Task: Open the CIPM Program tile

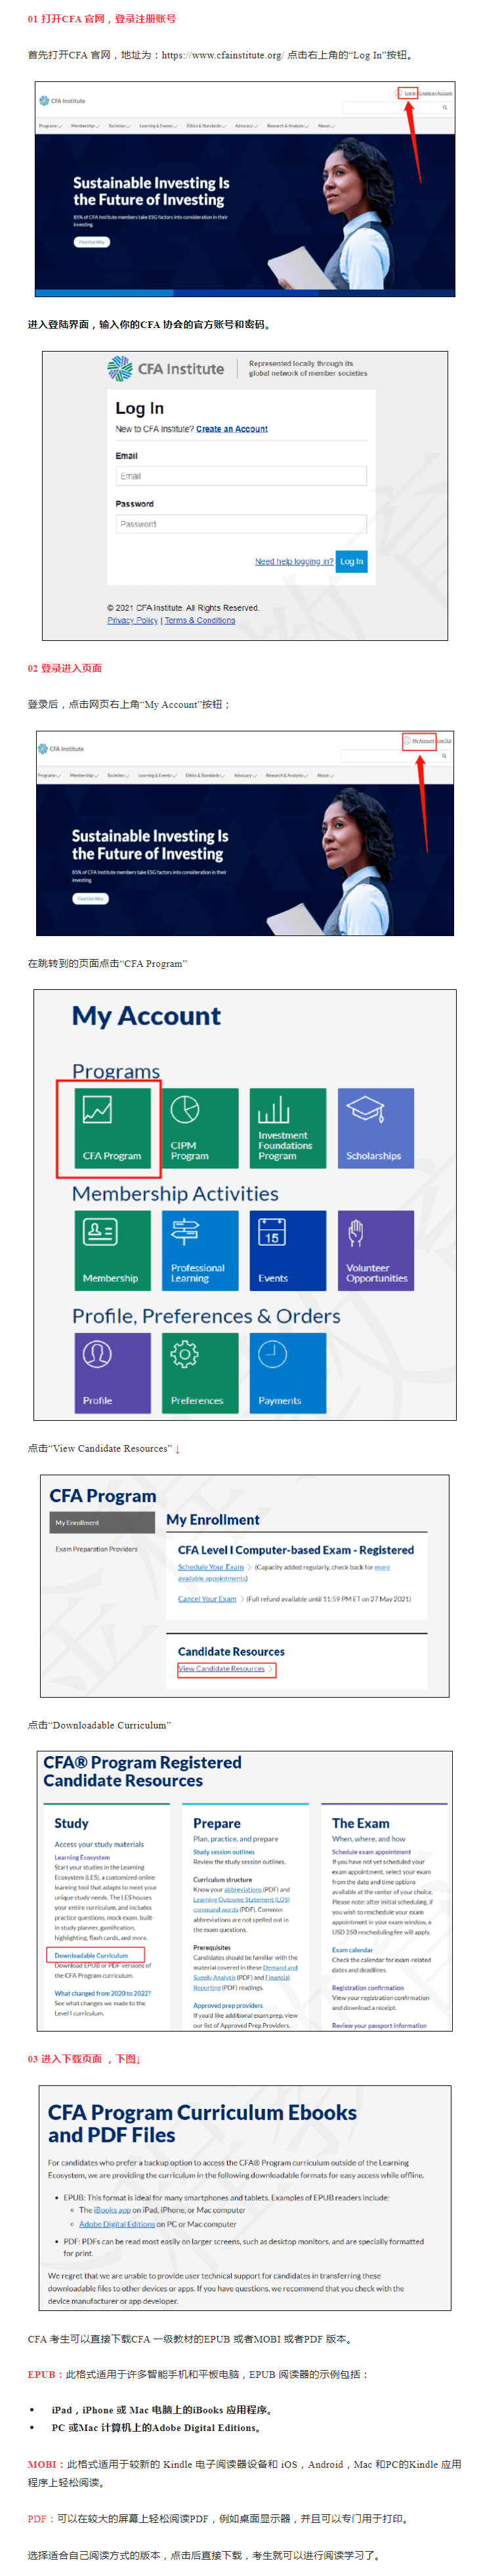Action: click(200, 1127)
